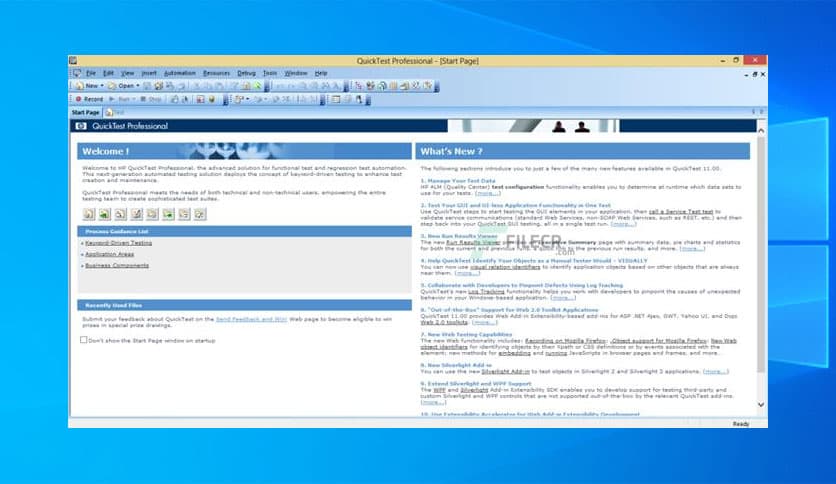
Task: Open the Application Areas link
Action: tap(109, 254)
